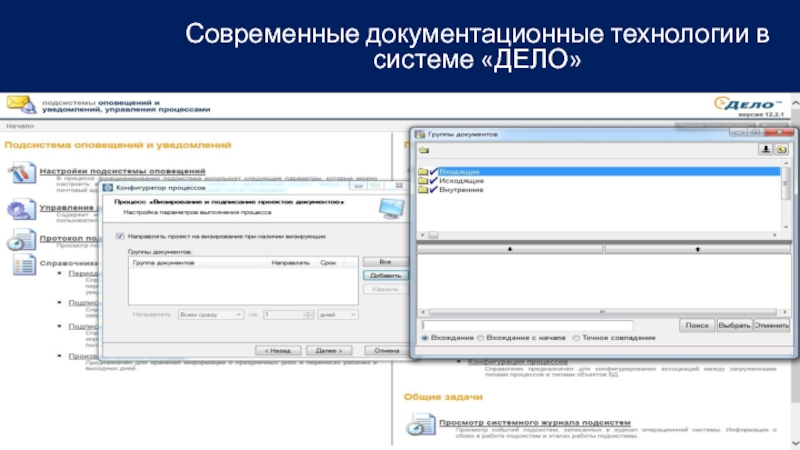Click the < Назад button
Viewport: 800px width, 450px height.
(x=278, y=351)
